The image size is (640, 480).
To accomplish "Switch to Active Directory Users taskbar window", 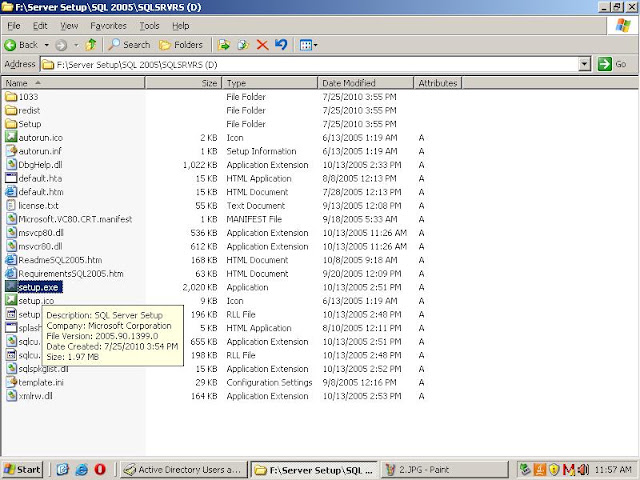I will tap(184, 470).
